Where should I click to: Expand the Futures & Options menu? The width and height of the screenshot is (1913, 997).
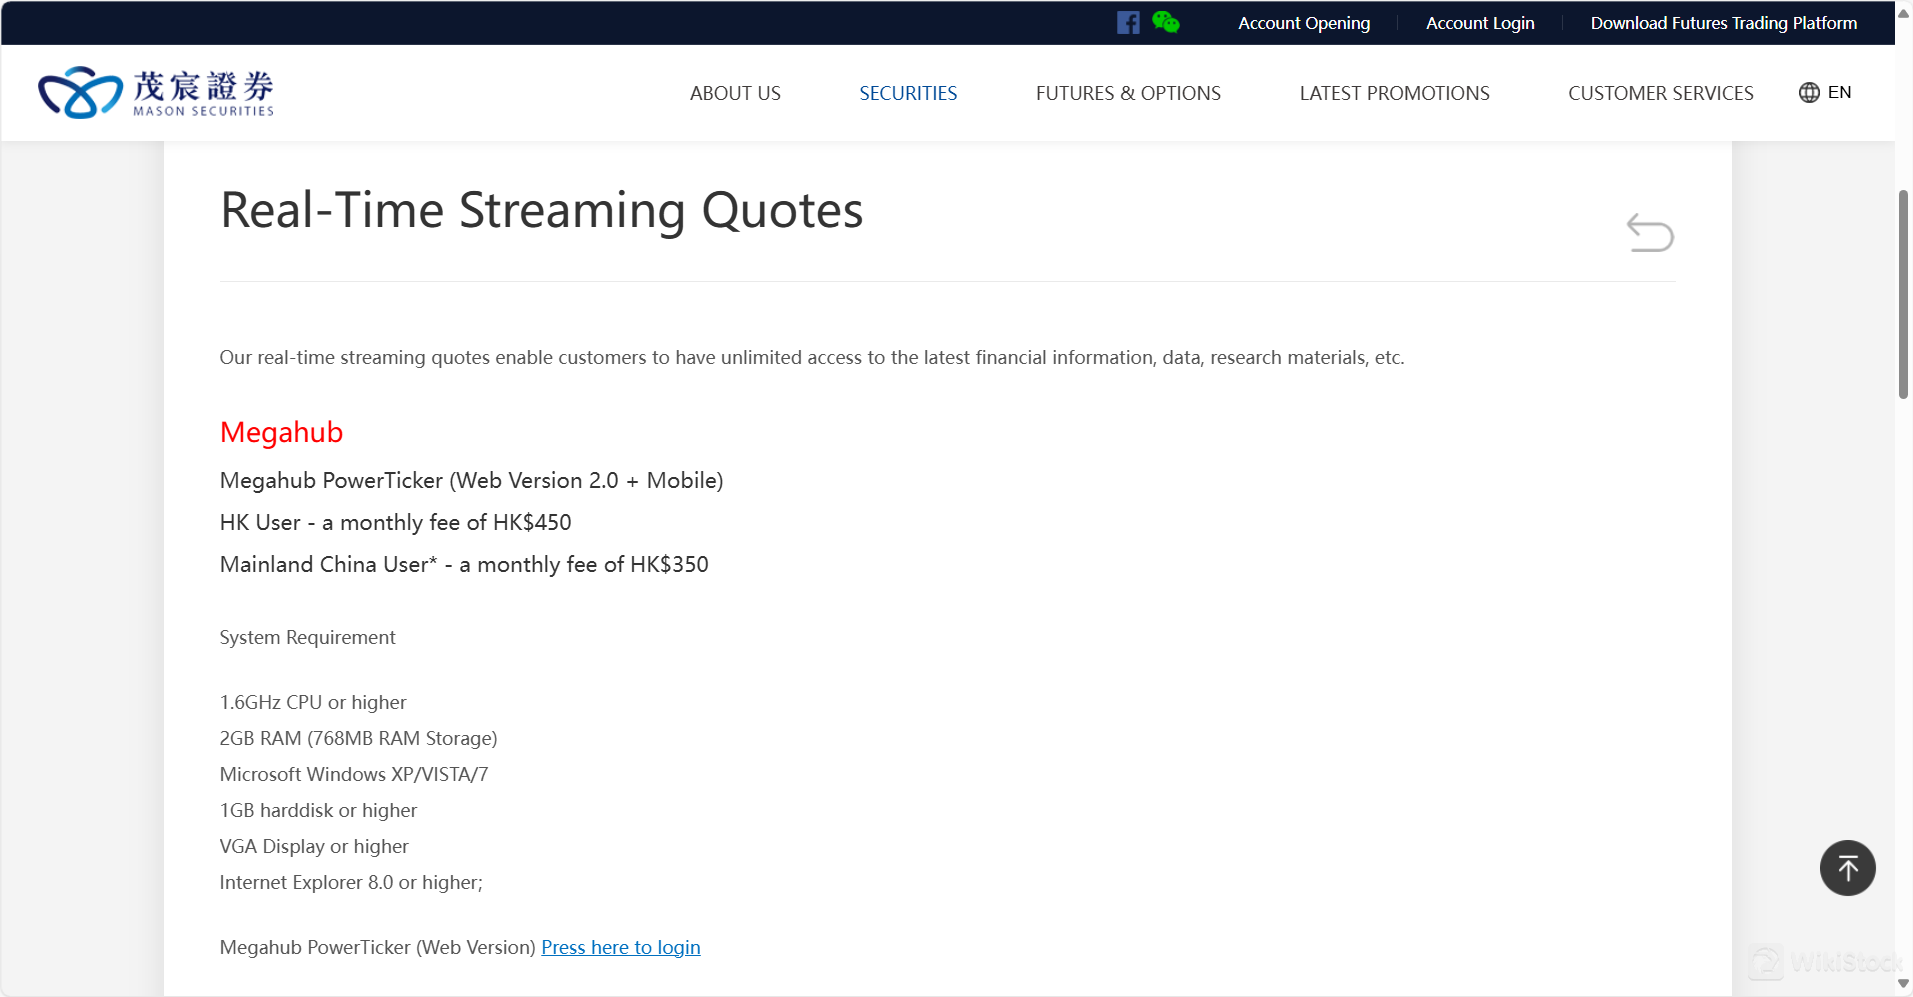(x=1128, y=93)
